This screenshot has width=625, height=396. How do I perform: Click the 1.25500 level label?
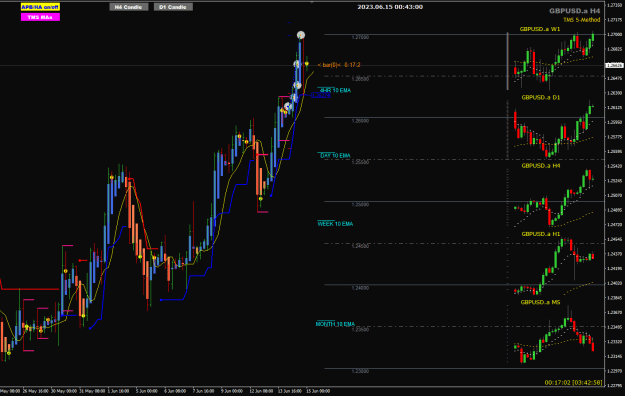coord(360,162)
